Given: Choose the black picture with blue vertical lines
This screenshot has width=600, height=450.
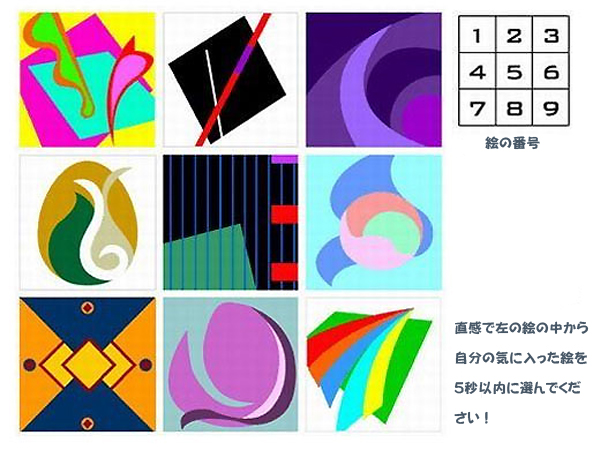Looking at the screenshot, I should [x=231, y=223].
